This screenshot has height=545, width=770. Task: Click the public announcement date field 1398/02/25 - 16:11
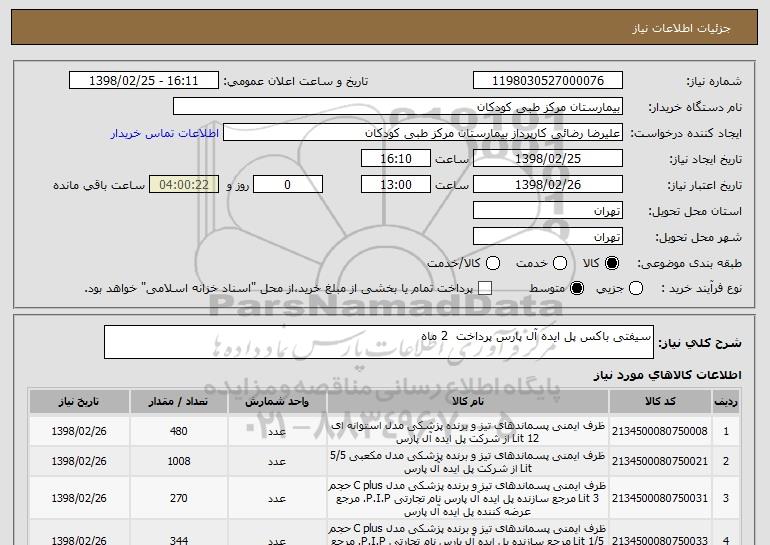pyautogui.click(x=144, y=81)
